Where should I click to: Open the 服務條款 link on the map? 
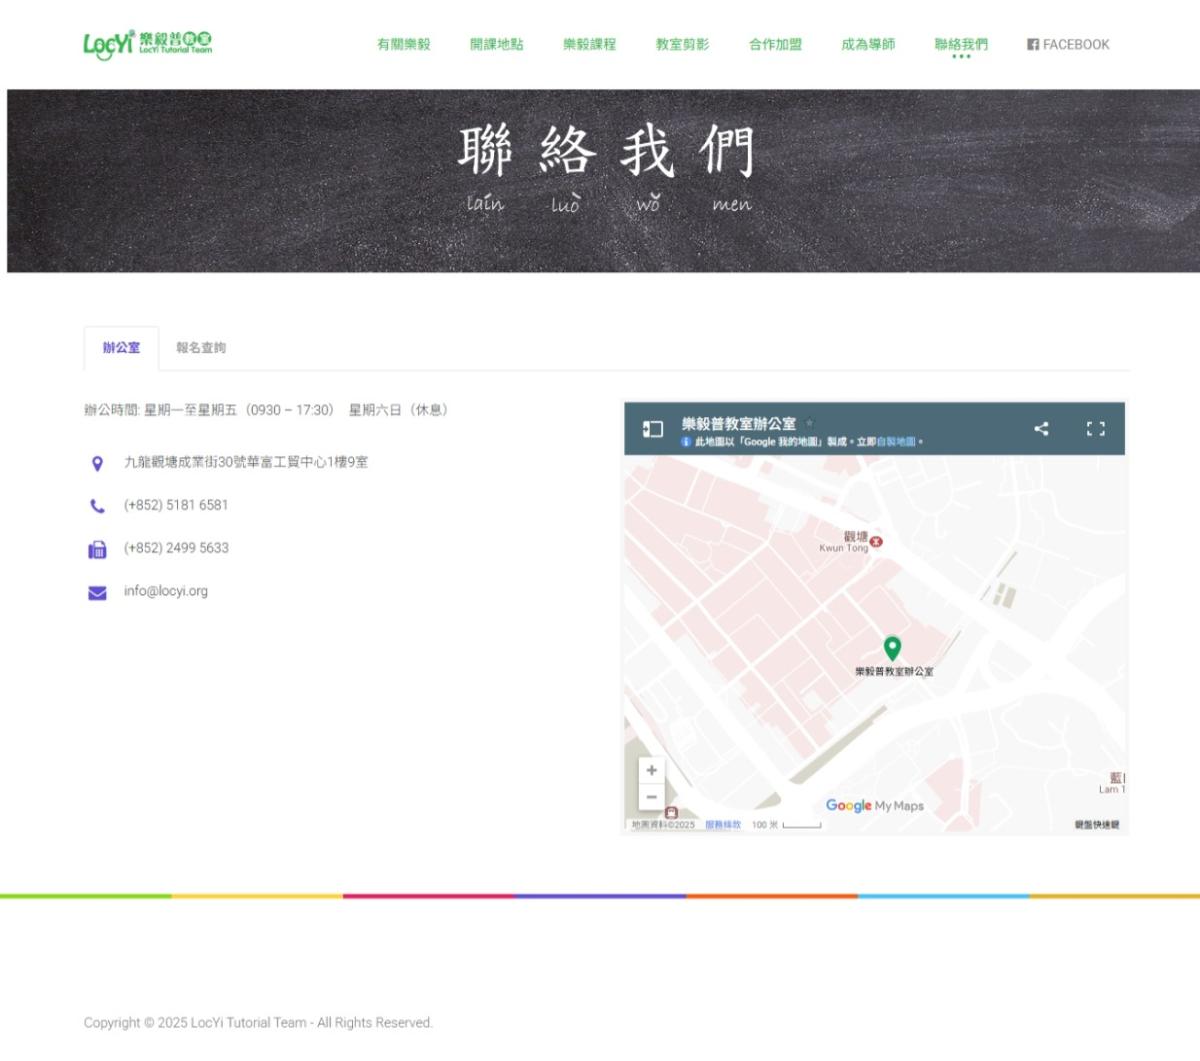click(x=723, y=825)
